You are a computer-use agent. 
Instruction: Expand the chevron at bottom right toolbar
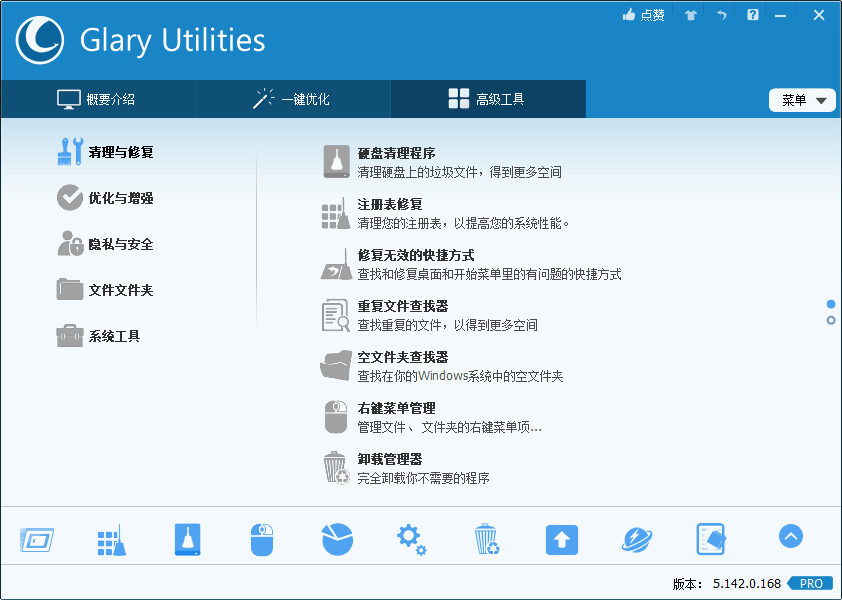click(x=790, y=537)
